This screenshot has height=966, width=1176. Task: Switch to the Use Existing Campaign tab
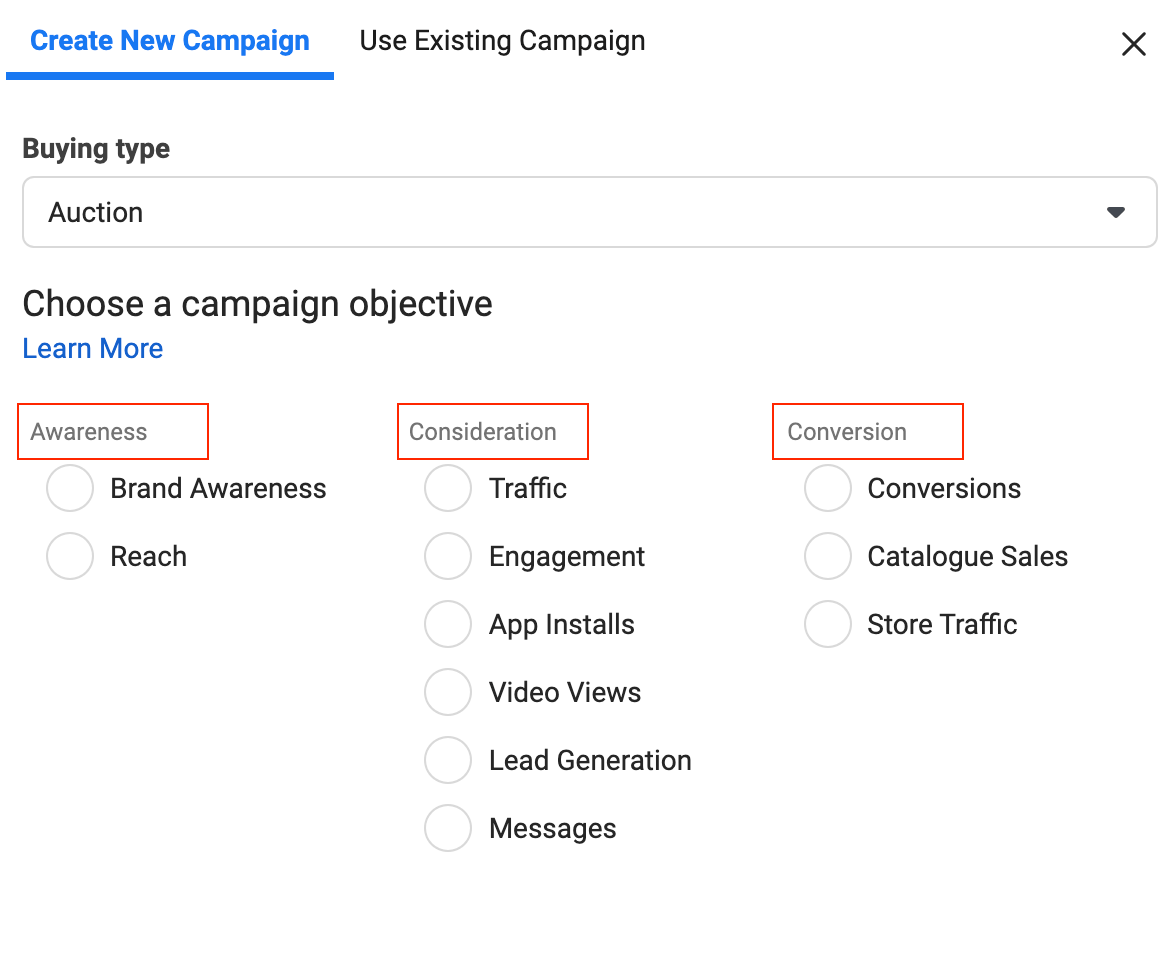click(502, 40)
